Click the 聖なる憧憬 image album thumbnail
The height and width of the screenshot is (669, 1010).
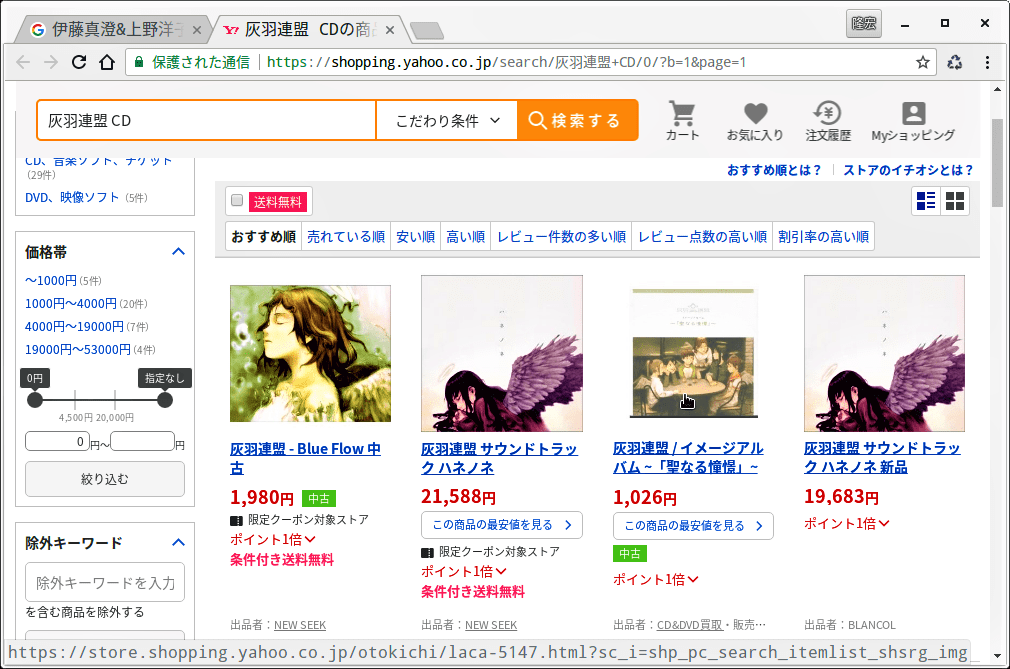[694, 353]
